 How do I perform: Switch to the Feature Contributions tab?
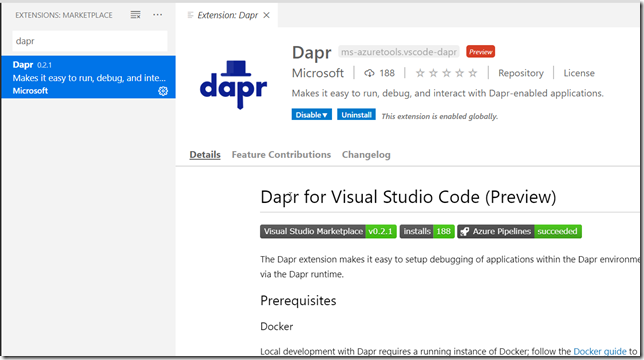281,155
